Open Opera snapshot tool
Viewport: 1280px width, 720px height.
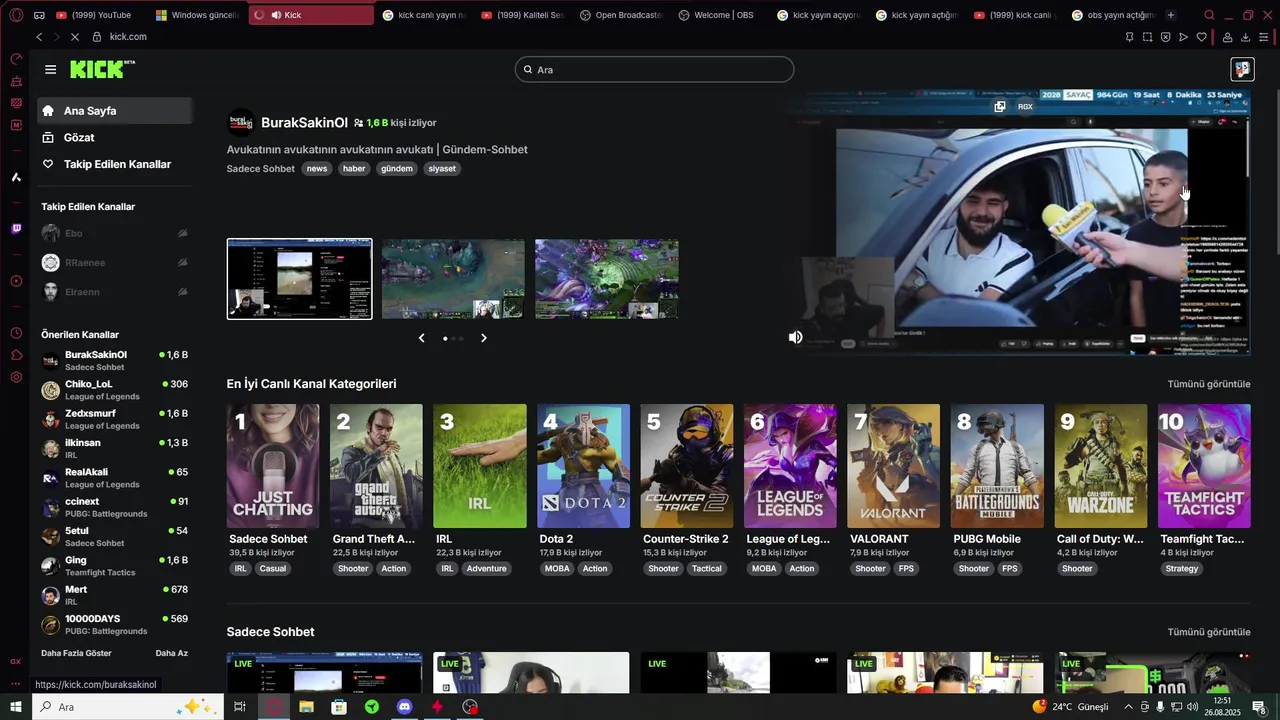tap(1147, 37)
